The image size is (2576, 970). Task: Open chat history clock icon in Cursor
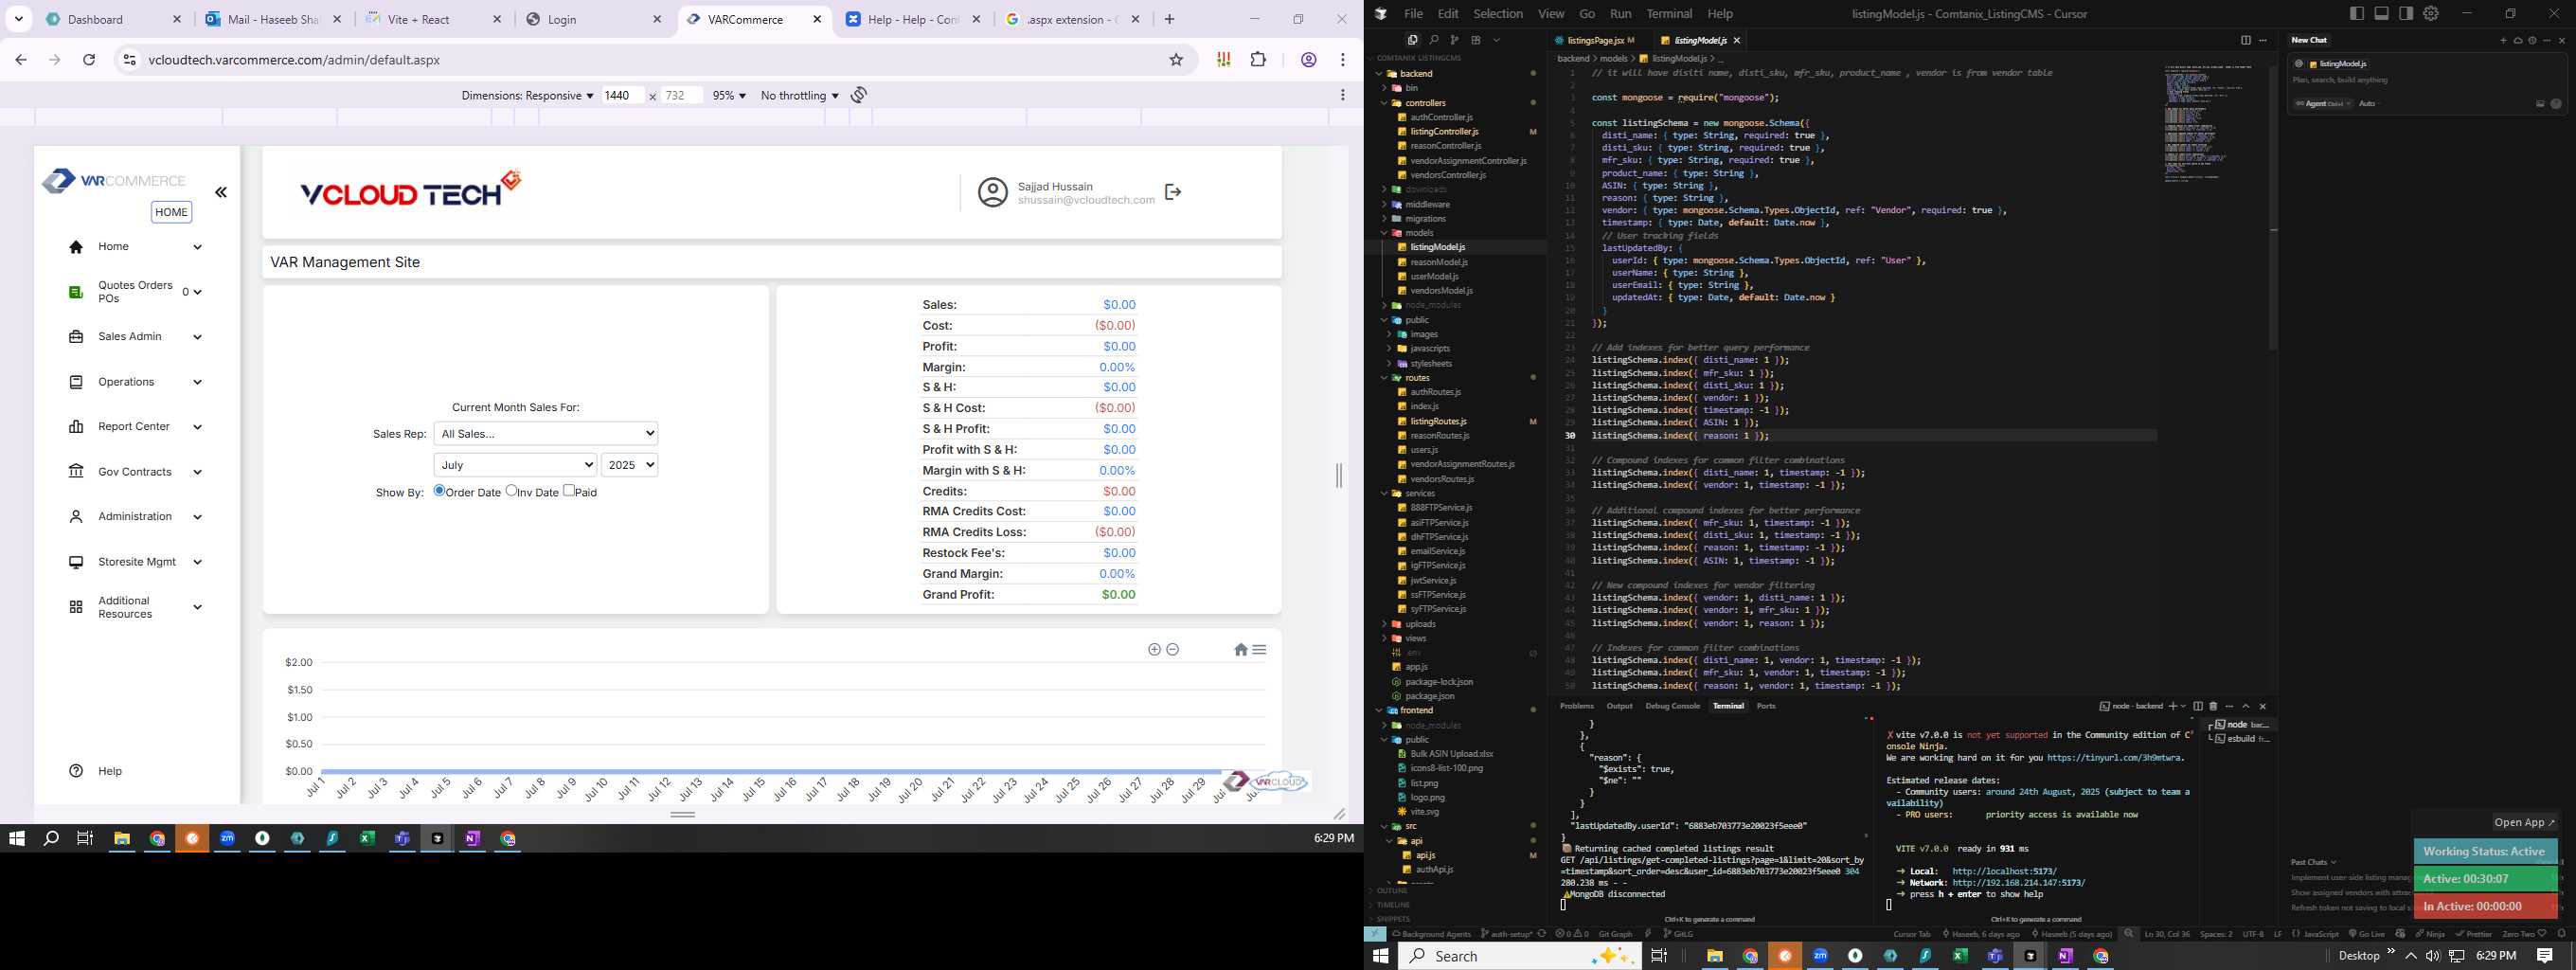(x=2532, y=40)
